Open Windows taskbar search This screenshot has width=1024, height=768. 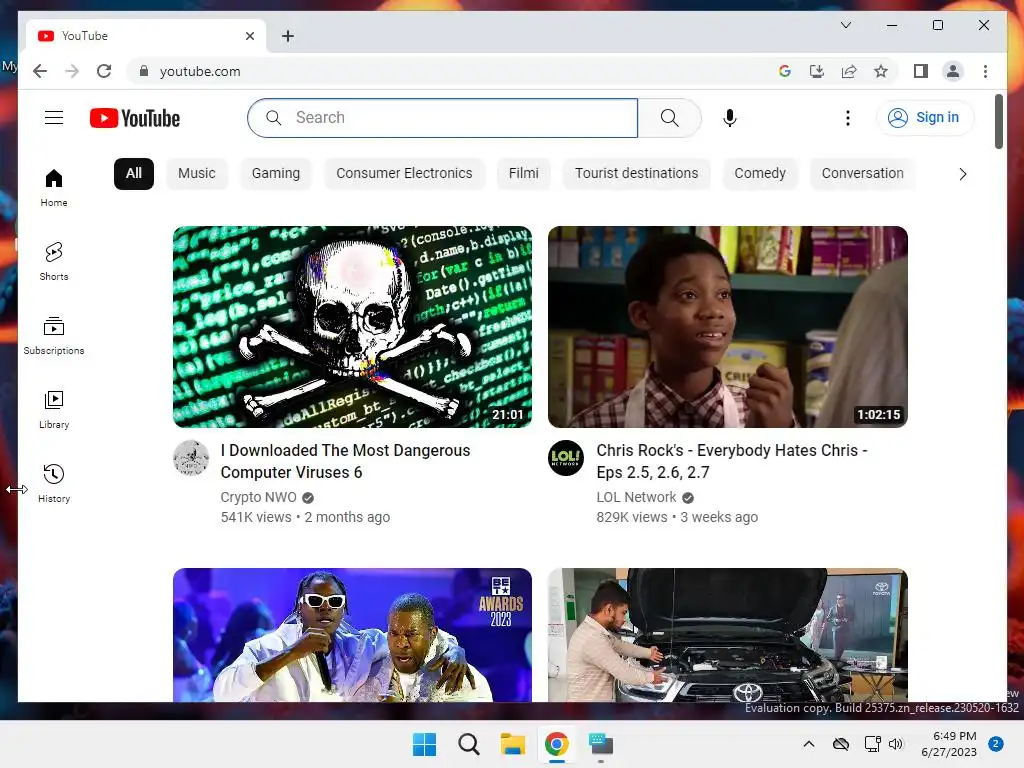468,744
